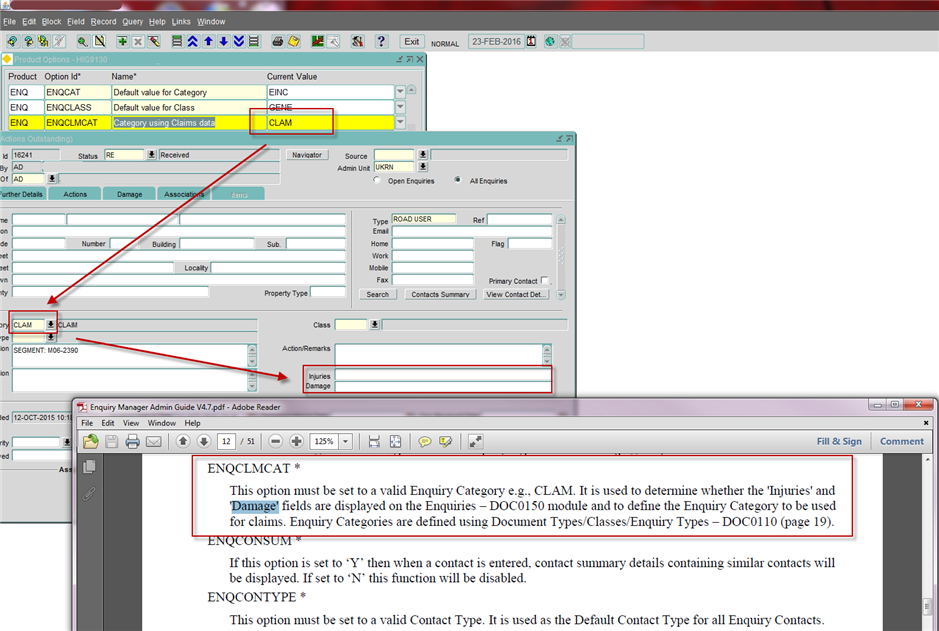Click the green Insert Record icon
The height and width of the screenshot is (631, 939).
click(x=120, y=41)
